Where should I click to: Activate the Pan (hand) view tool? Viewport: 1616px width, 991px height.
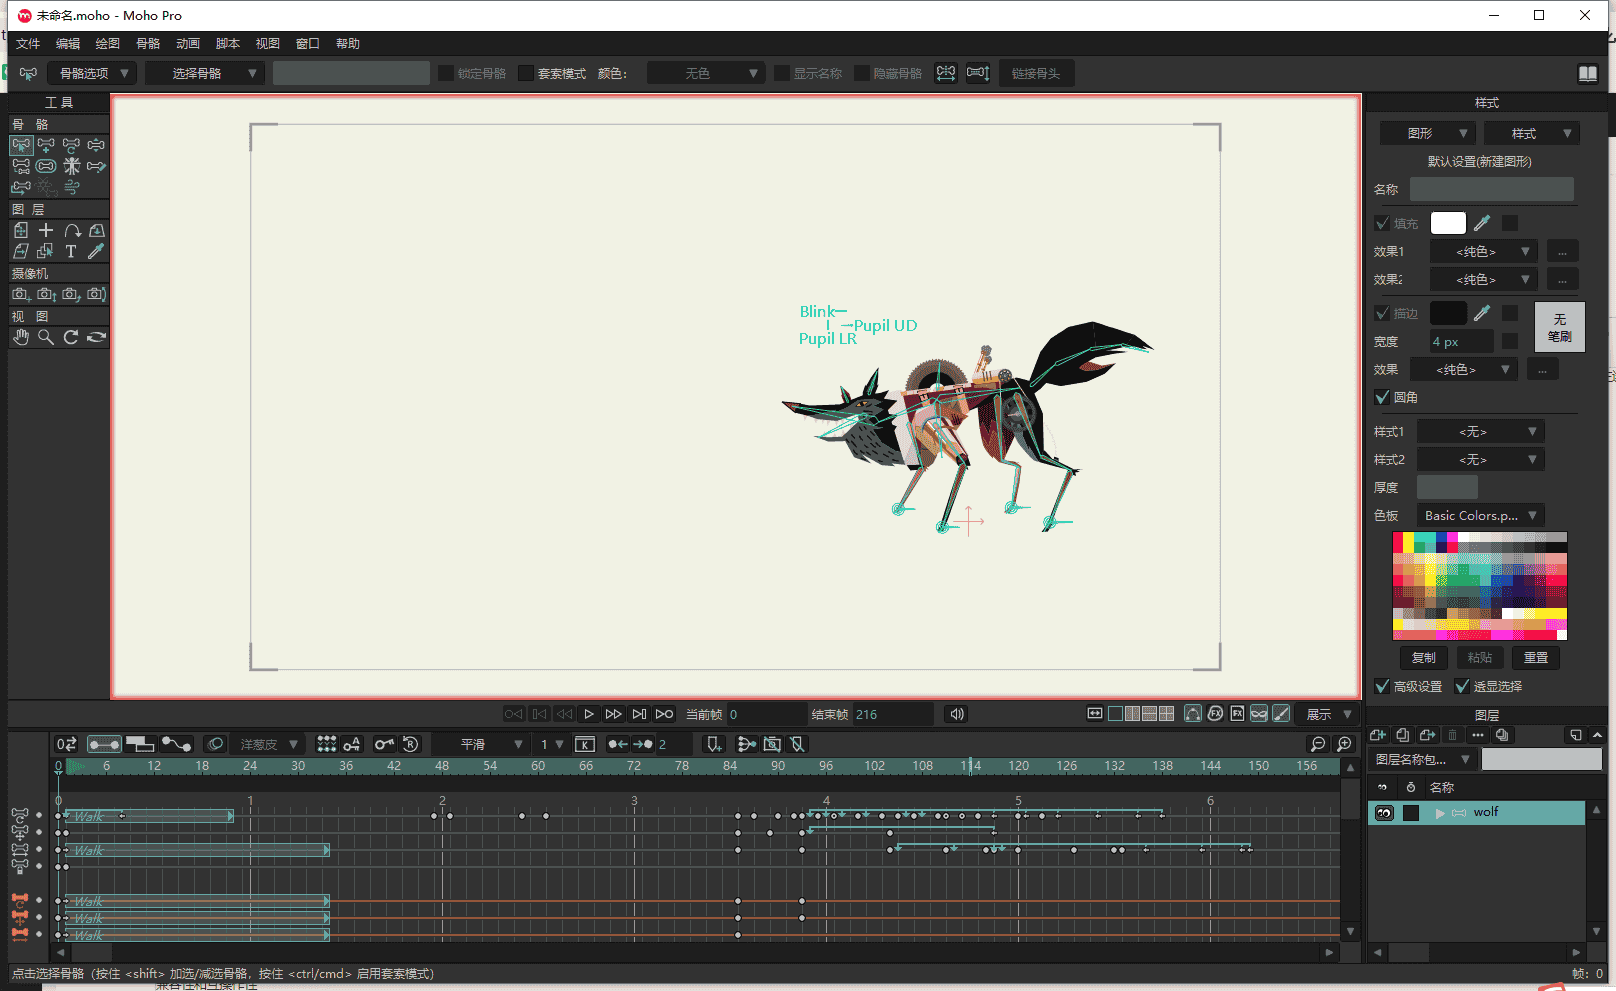point(21,338)
